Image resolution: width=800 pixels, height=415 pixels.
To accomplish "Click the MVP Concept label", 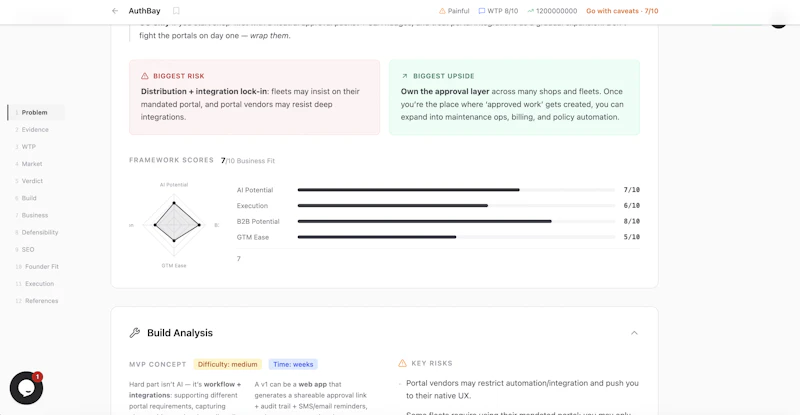I will pyautogui.click(x=158, y=364).
